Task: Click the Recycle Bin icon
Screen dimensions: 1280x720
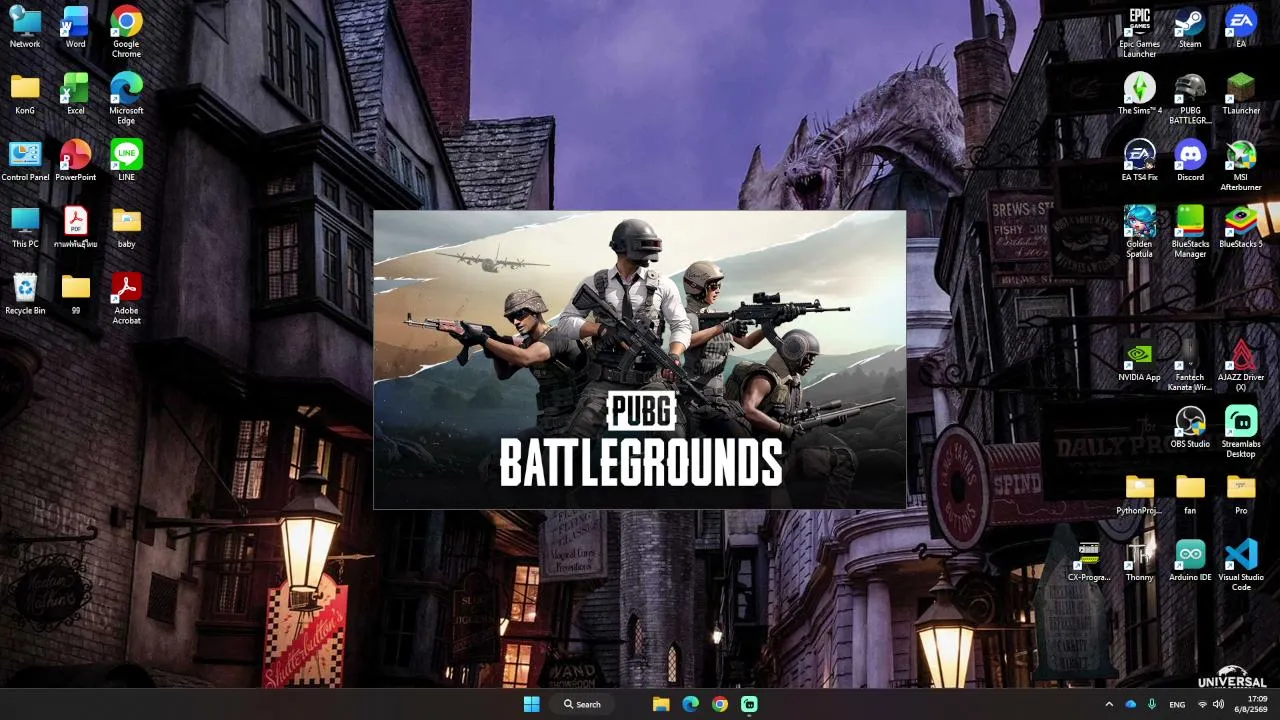Action: pos(25,295)
